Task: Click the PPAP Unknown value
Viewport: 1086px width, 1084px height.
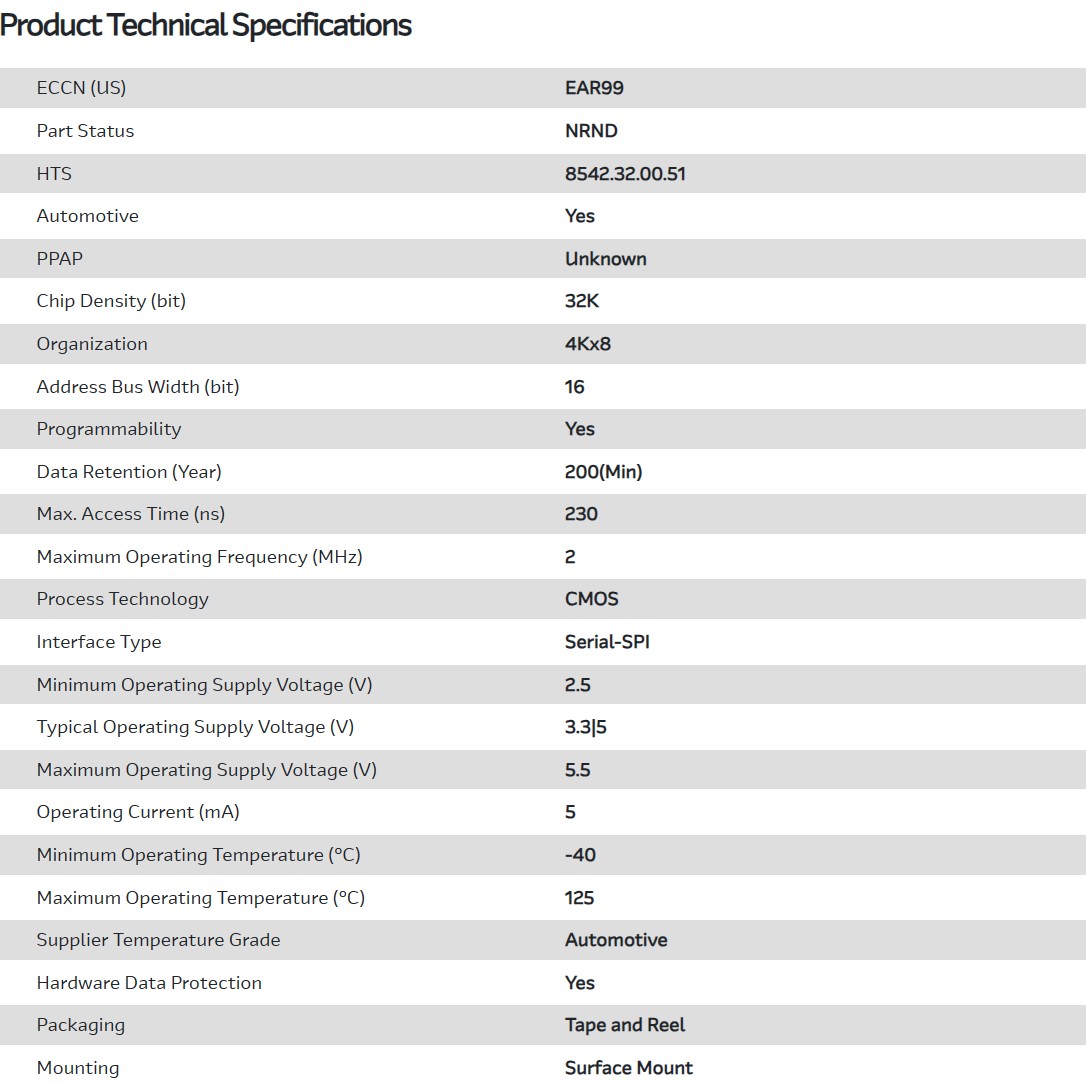Action: 605,259
